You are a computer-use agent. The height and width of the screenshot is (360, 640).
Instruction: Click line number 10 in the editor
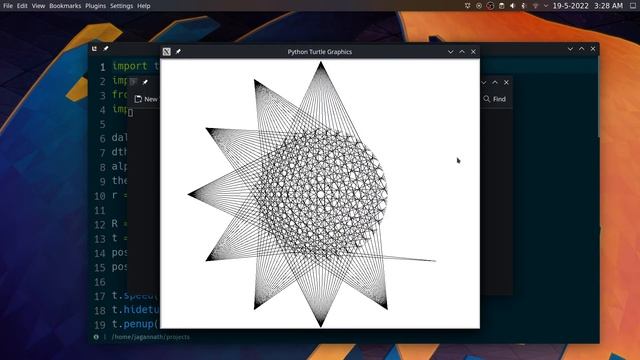[x=100, y=196]
